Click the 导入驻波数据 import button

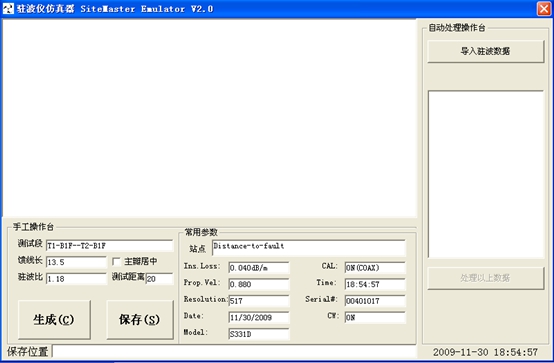tap(485, 52)
